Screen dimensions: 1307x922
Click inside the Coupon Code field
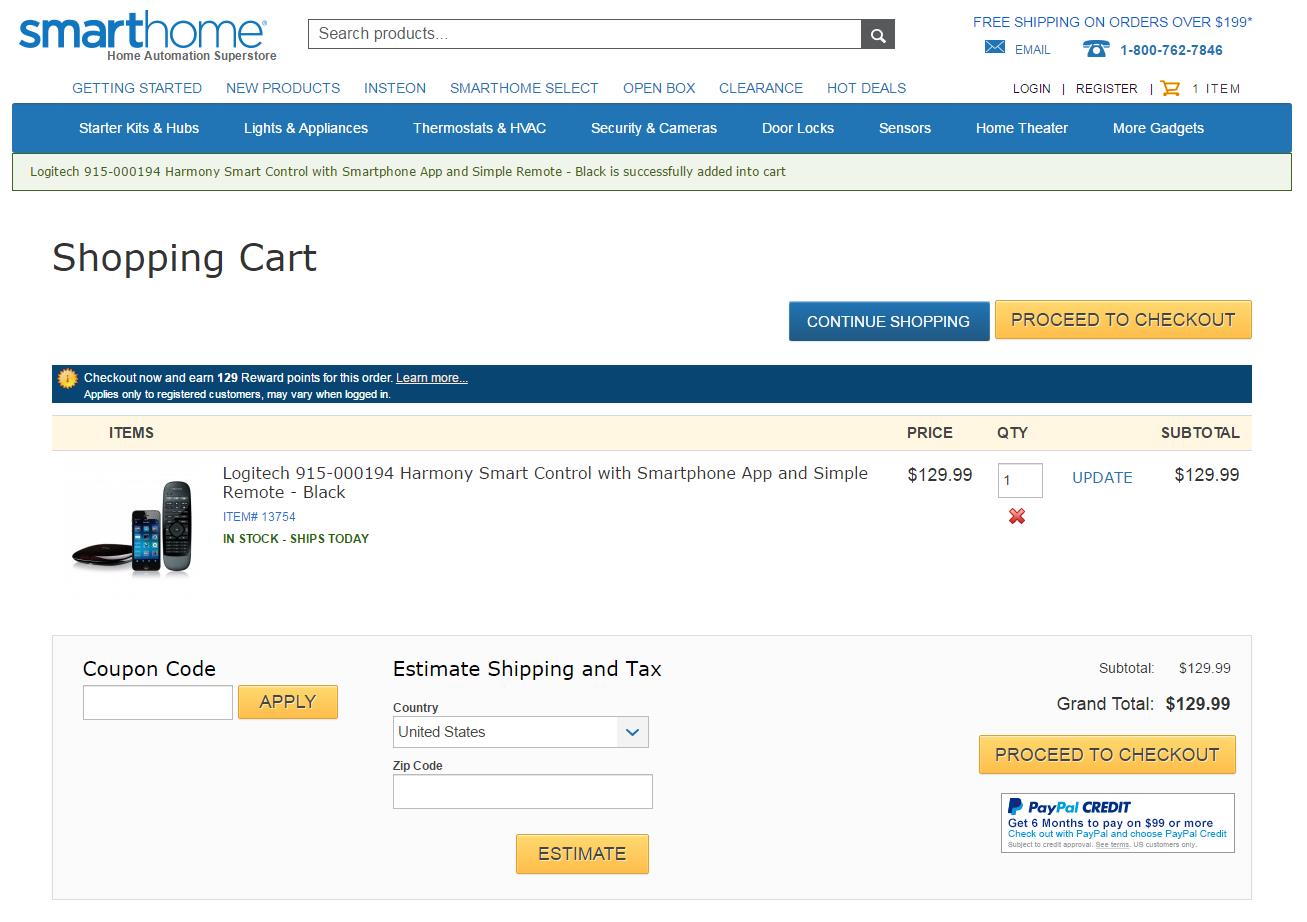[x=157, y=701]
